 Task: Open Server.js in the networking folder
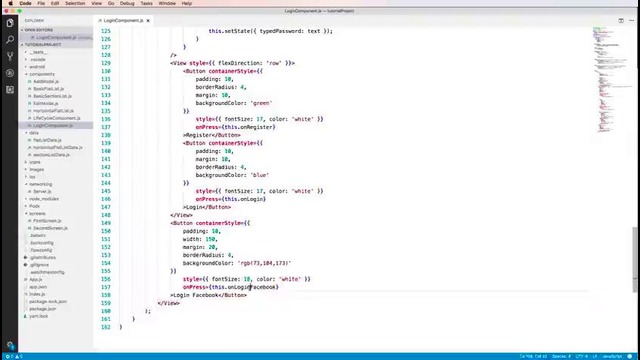42,192
